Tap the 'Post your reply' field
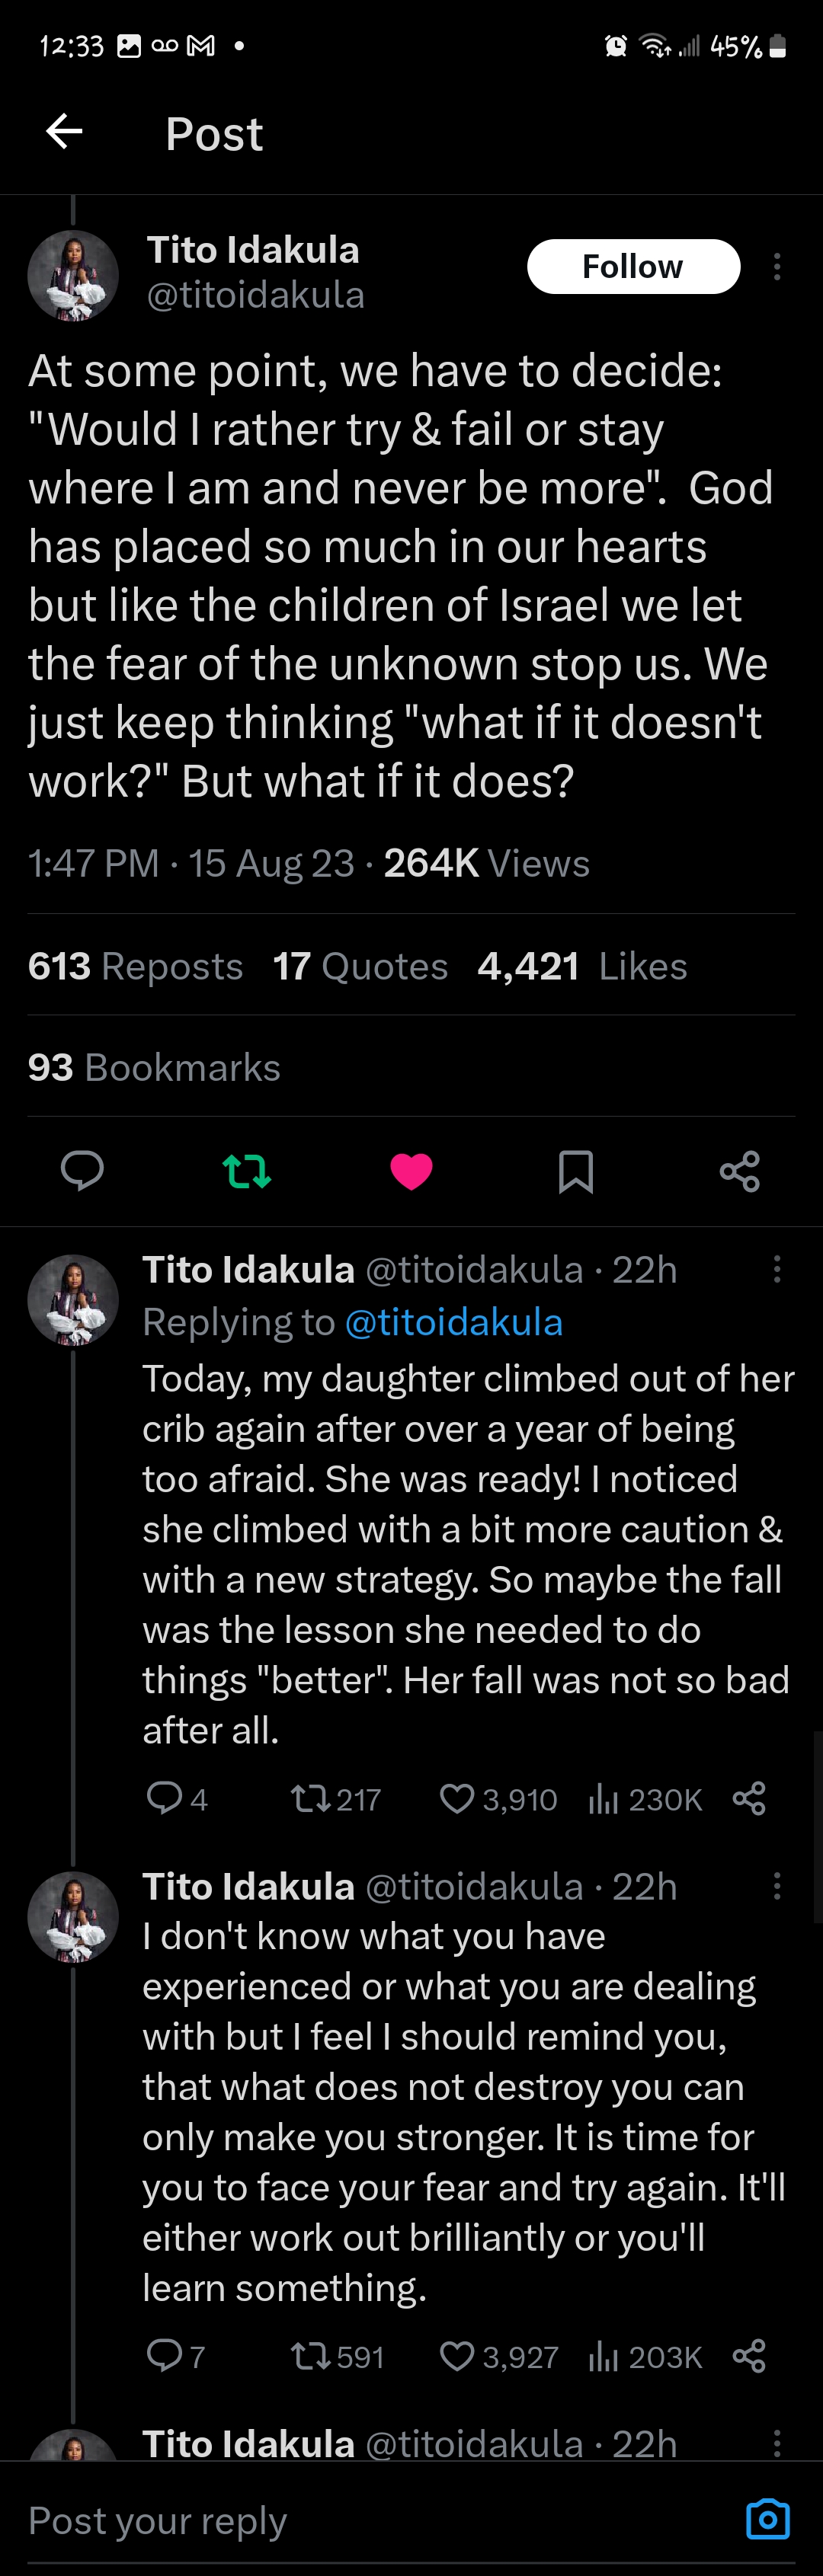 click(300, 2520)
